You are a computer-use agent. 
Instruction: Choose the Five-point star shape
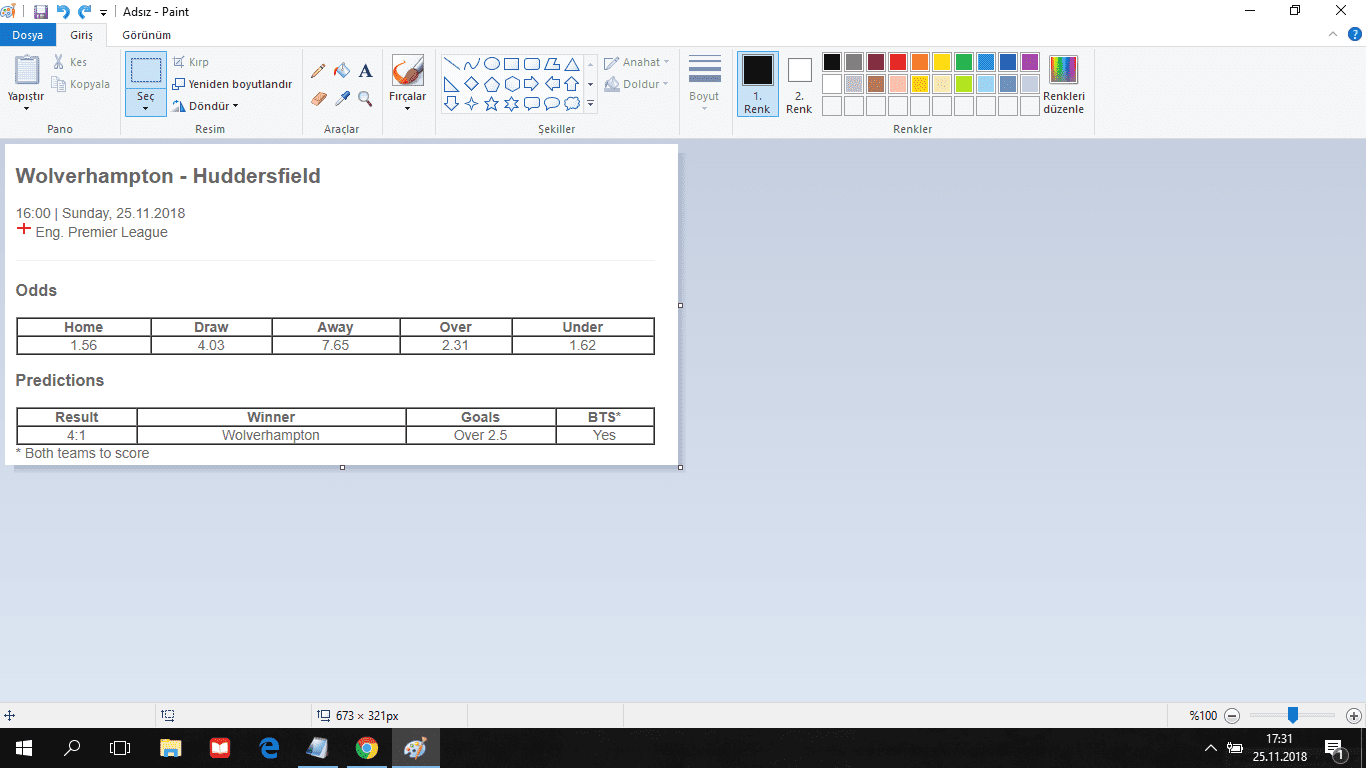[492, 104]
